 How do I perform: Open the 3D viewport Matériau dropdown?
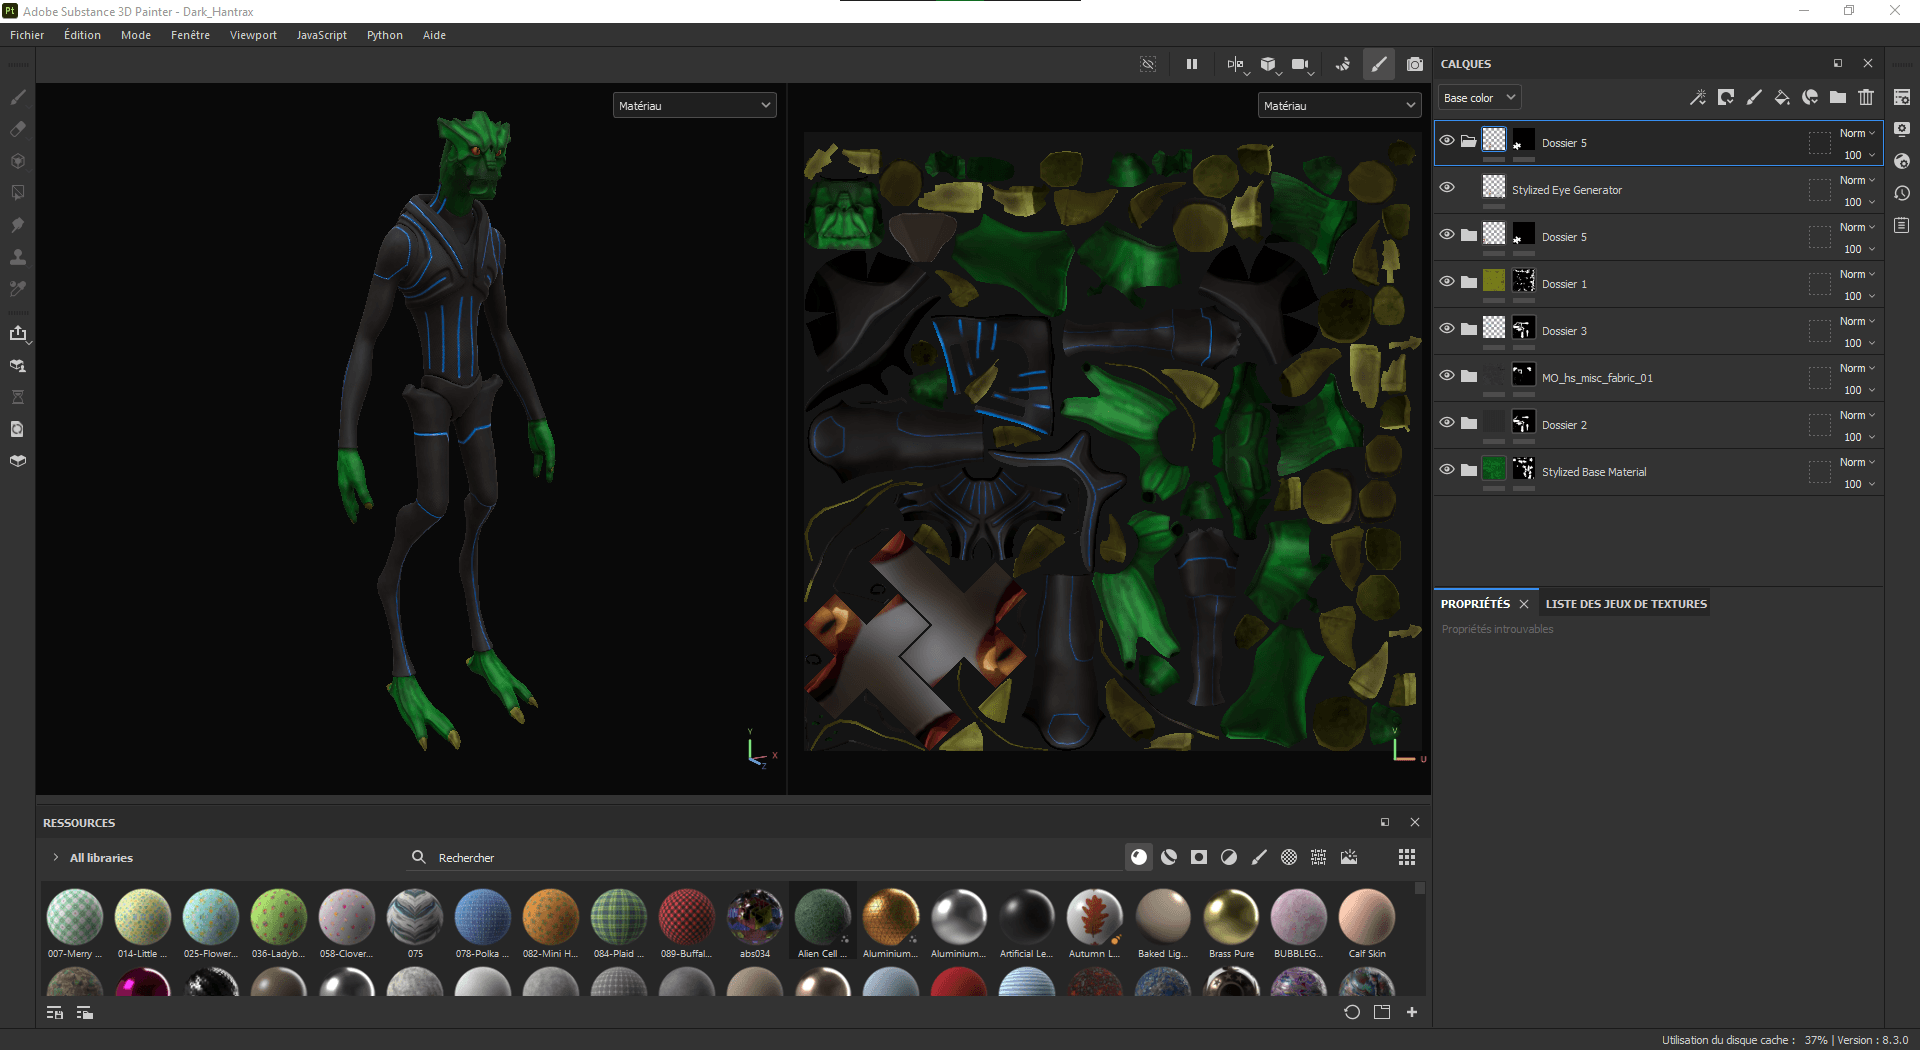pos(694,105)
